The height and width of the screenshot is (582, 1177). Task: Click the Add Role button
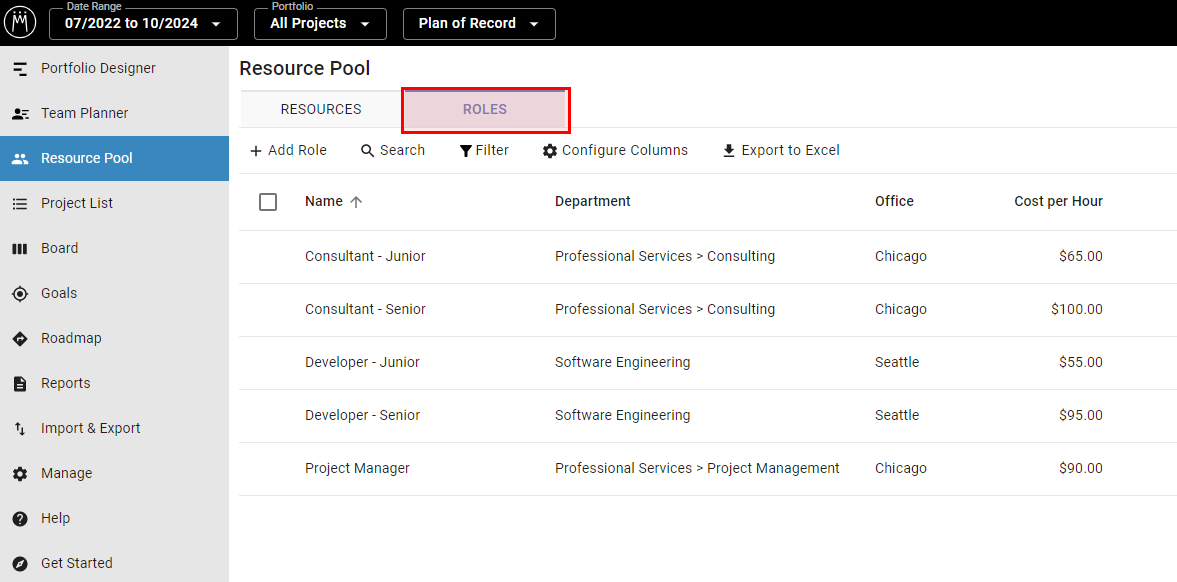[288, 151]
